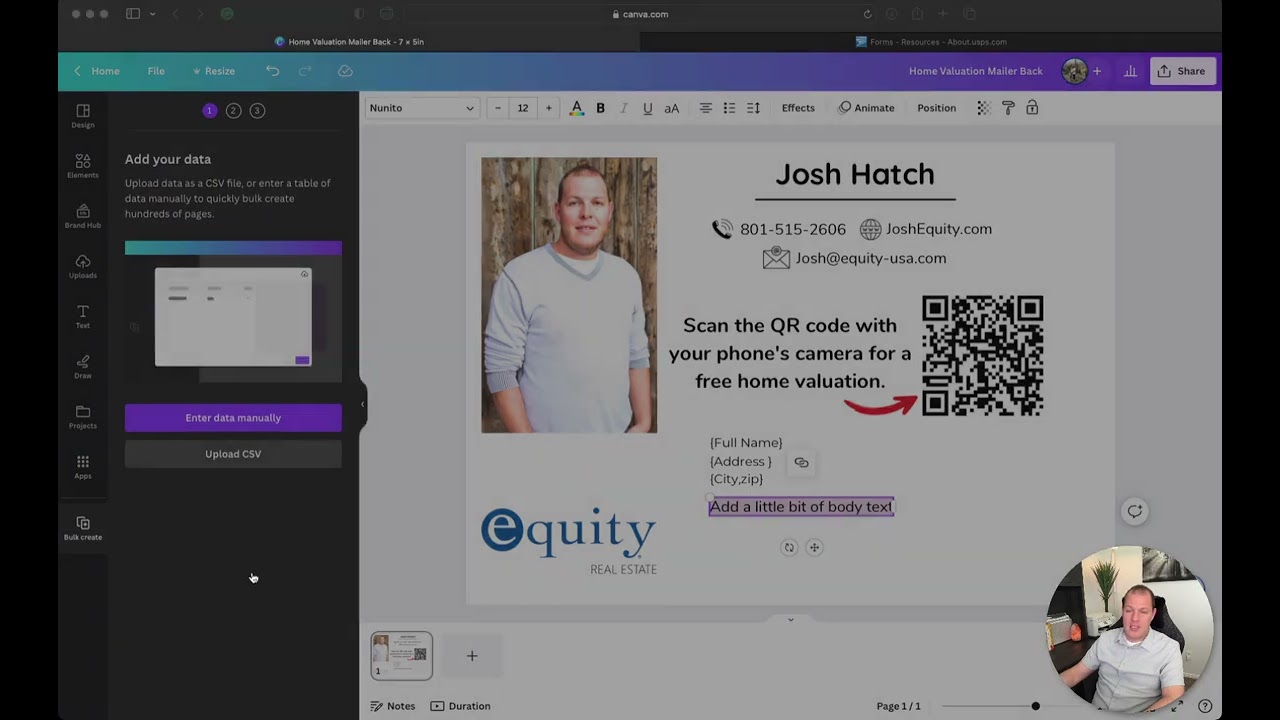1280x720 pixels.
Task: Go back to Home
Action: 97,71
